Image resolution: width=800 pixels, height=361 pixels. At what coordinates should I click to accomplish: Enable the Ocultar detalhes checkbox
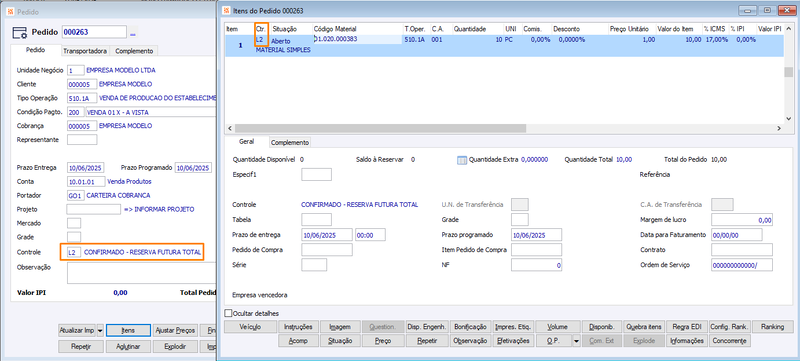pyautogui.click(x=228, y=313)
